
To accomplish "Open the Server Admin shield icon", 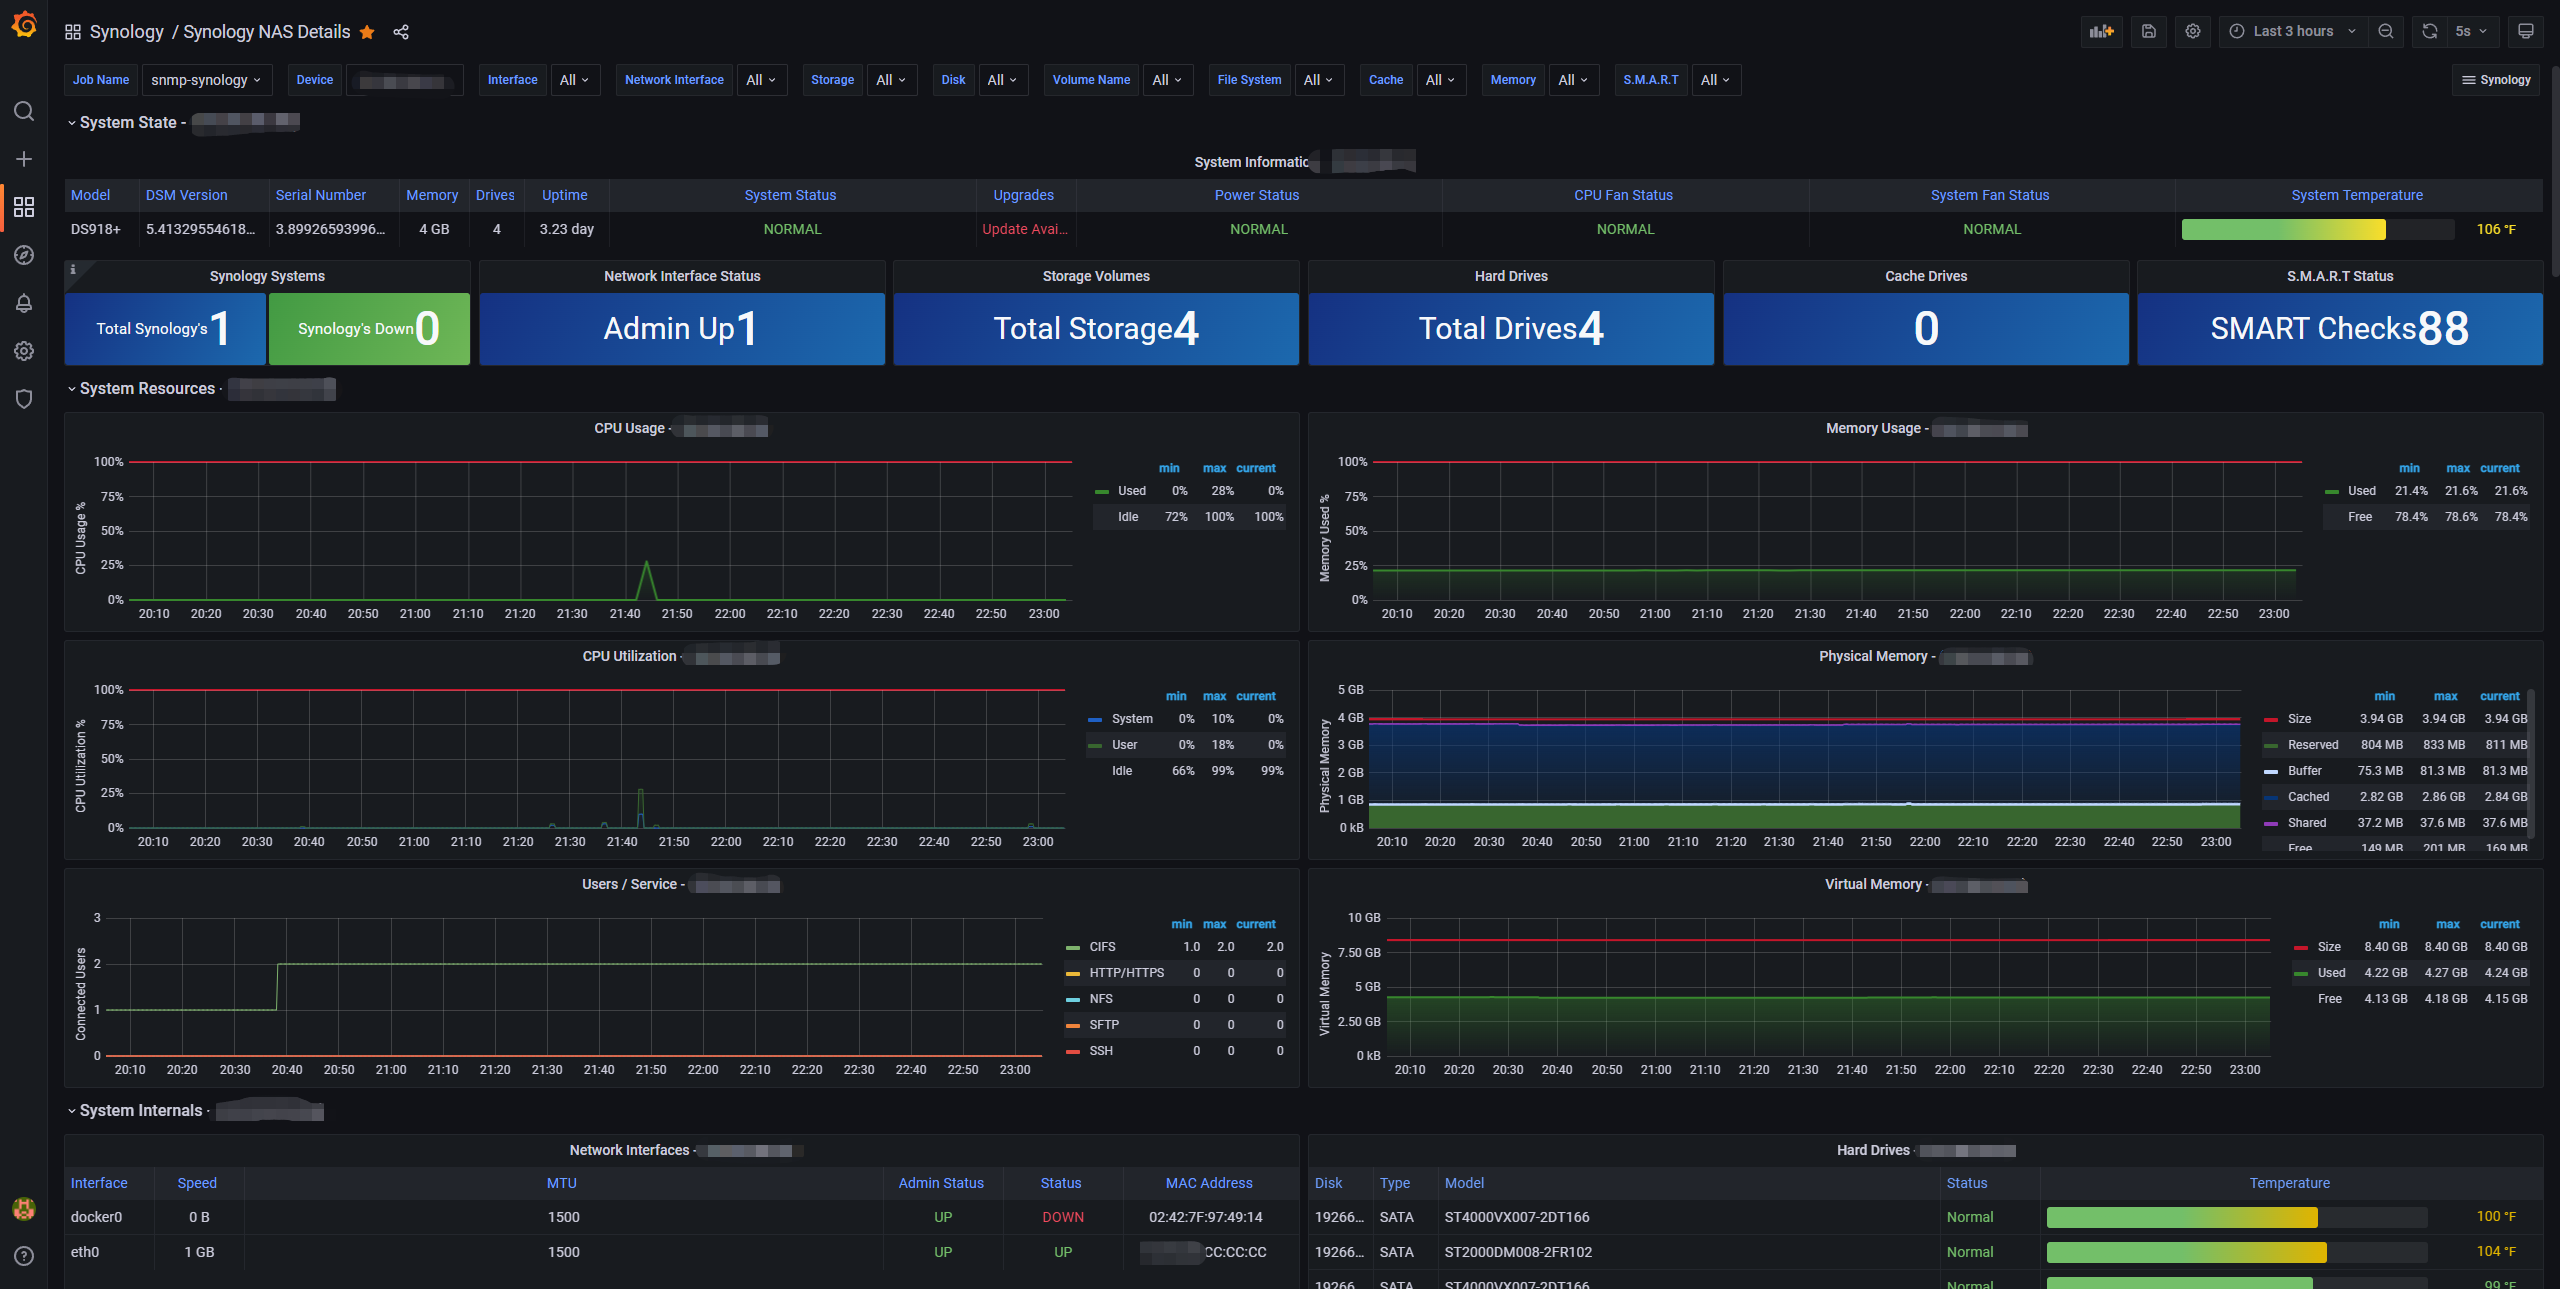I will pos(24,399).
